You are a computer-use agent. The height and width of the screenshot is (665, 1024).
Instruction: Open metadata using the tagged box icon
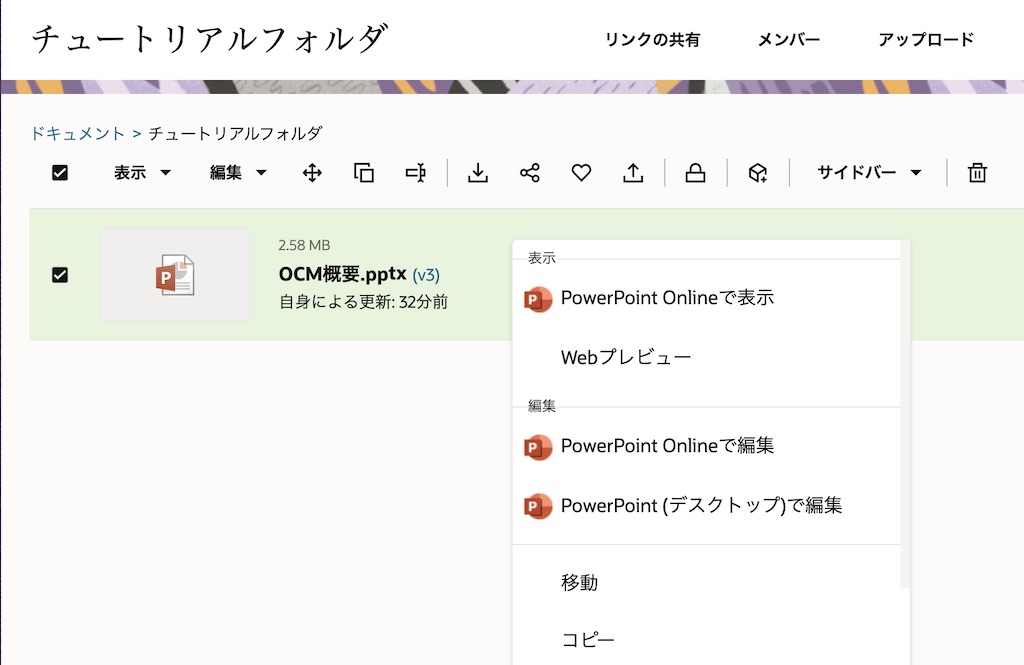pos(758,172)
